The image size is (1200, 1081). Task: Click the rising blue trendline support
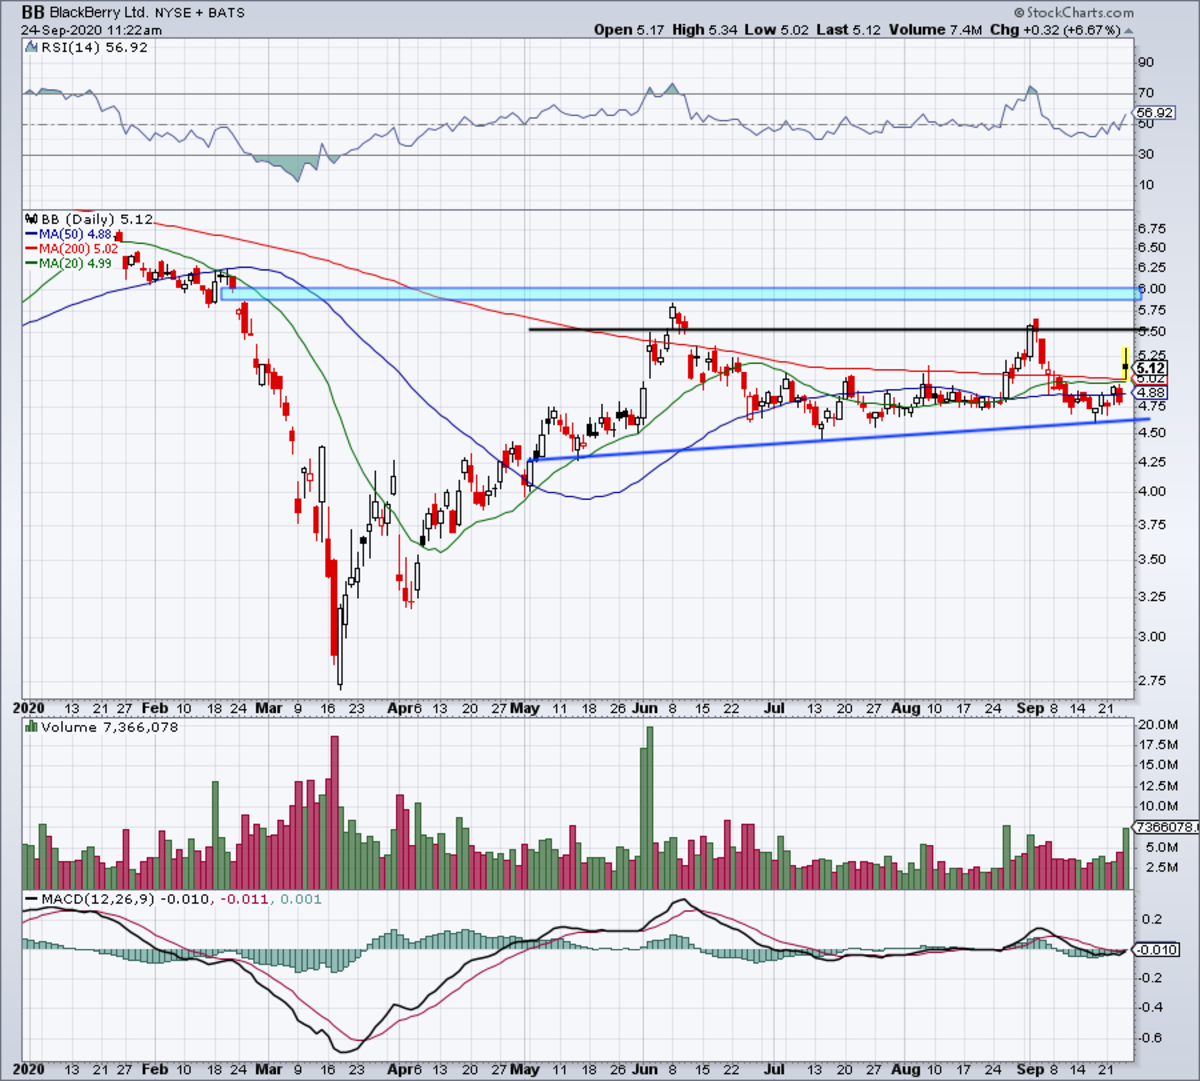point(832,439)
